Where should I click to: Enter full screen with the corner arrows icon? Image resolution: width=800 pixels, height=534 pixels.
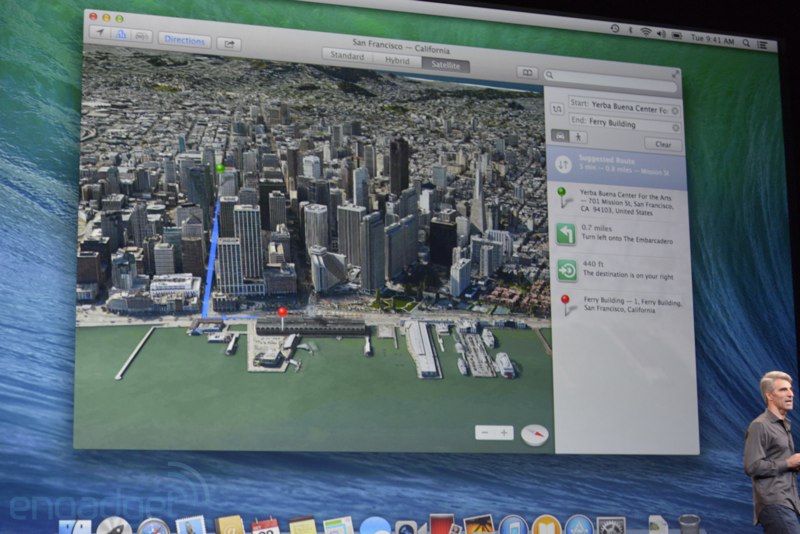tap(675, 74)
